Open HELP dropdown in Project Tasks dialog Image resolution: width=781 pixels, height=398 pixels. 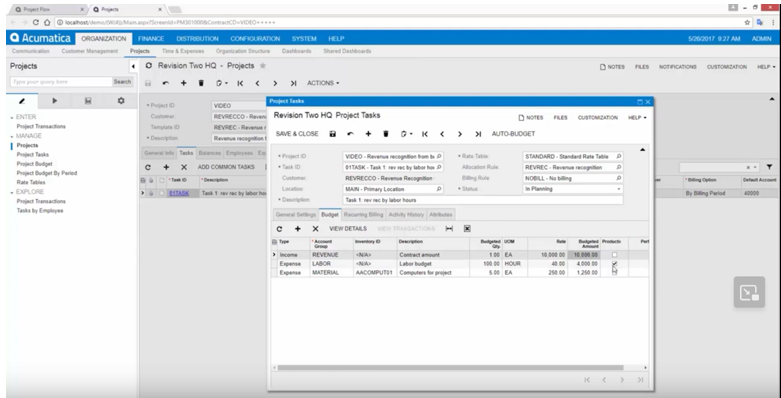637,118
